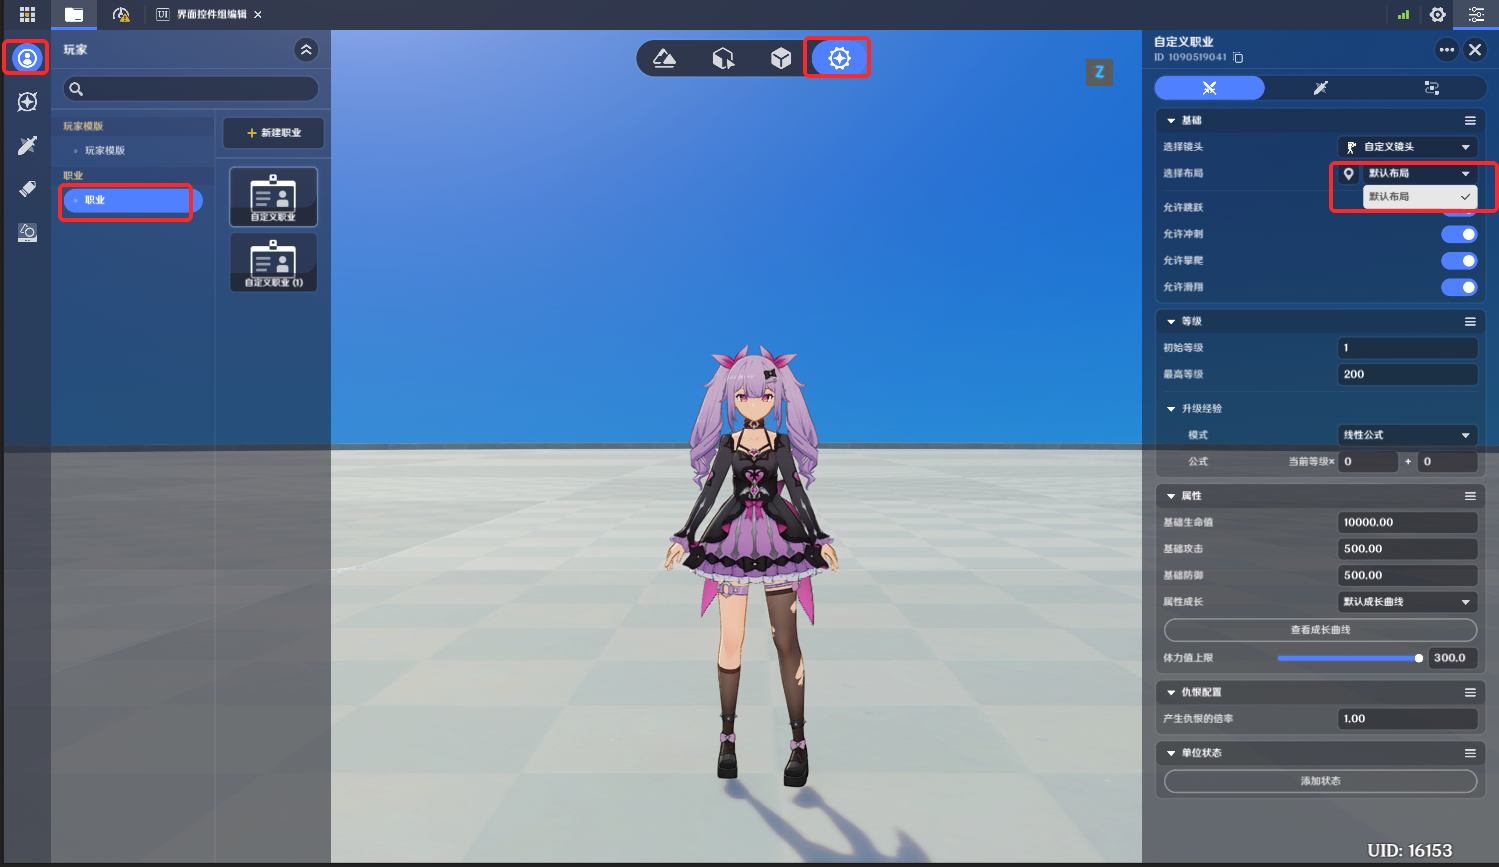Click the bullet projectile icon in left sidebar

point(27,189)
